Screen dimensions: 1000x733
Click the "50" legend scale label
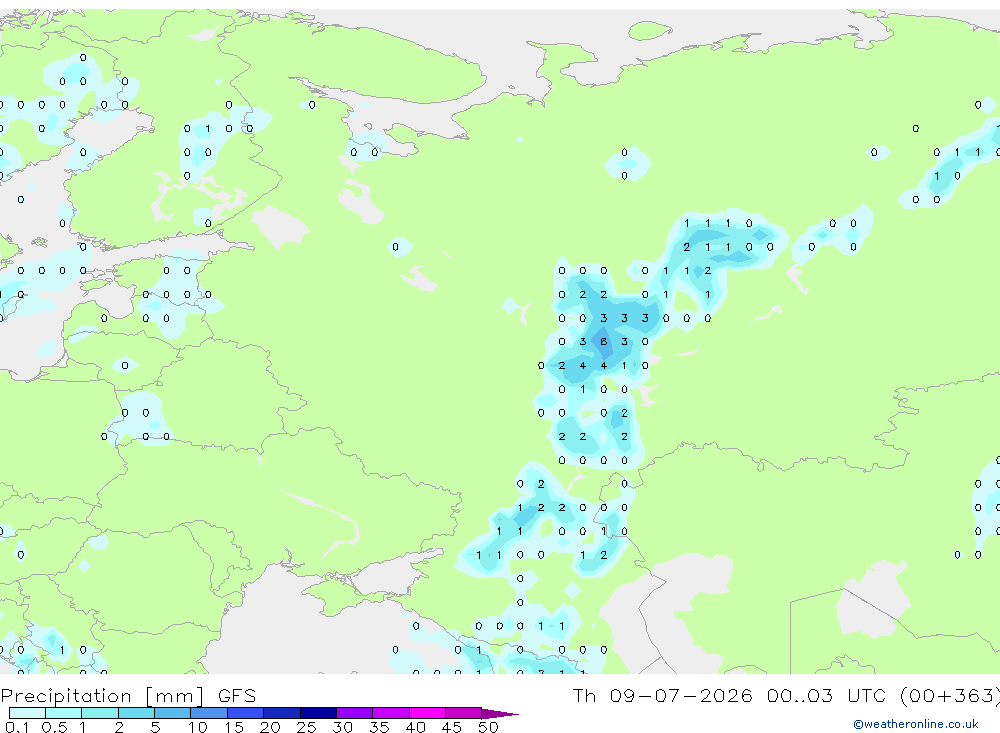489,727
